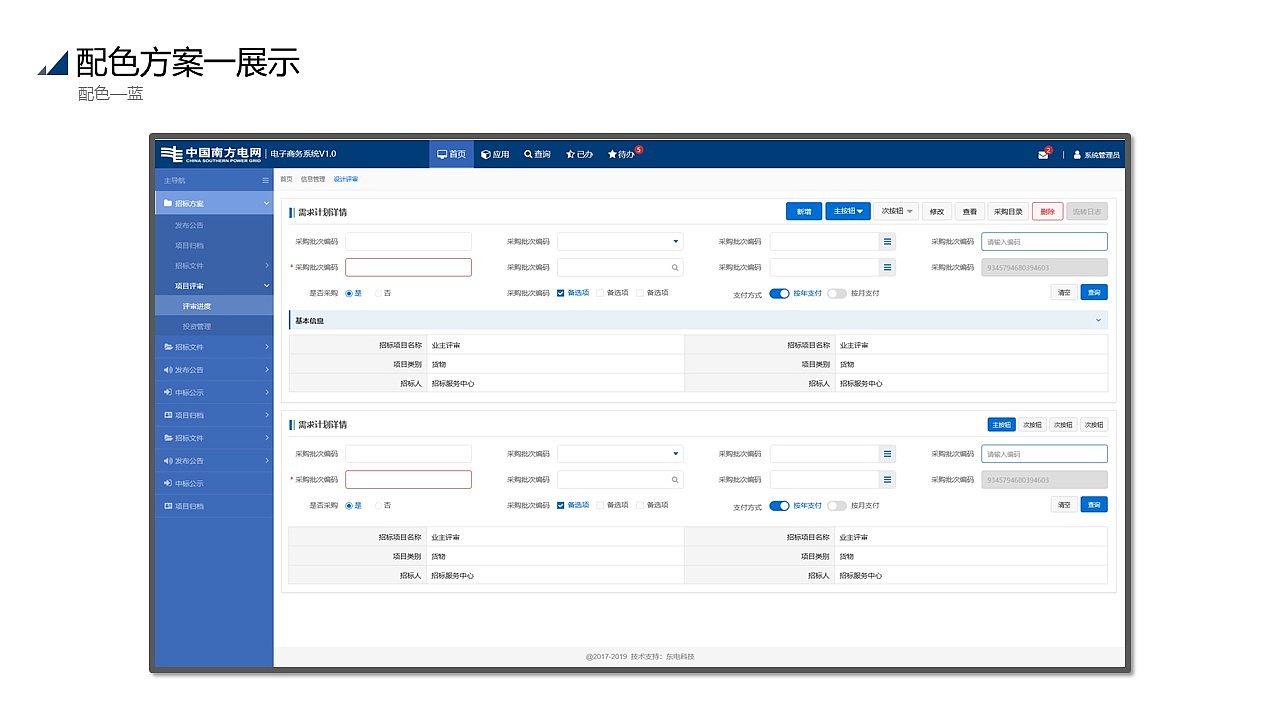Expand the 招标文件 submenu item under 招标方案

(214, 265)
